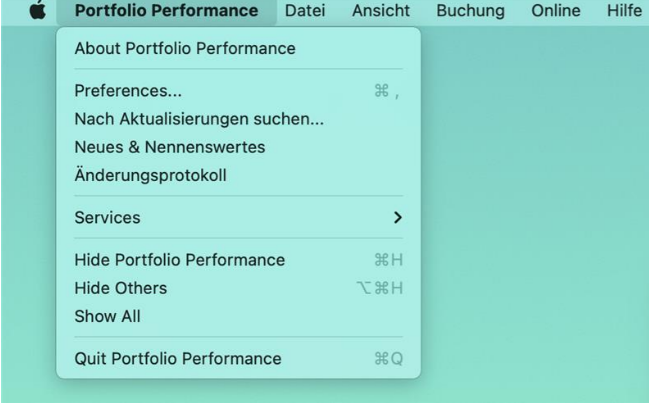Screen dimensions: 649x403
Task: Select About Portfolio Performance
Action: pyautogui.click(x=238, y=48)
